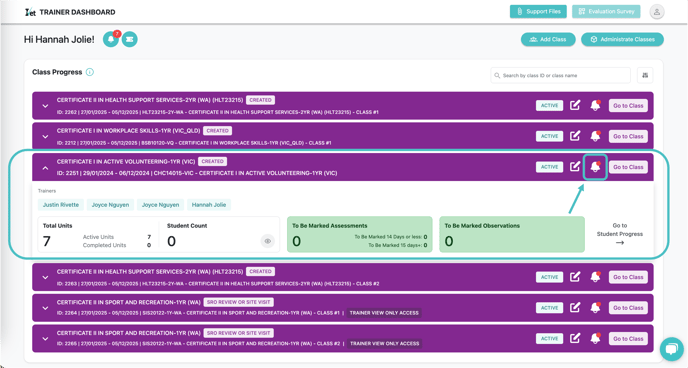Click the Administrate Classes button
The width and height of the screenshot is (688, 368).
click(x=622, y=39)
